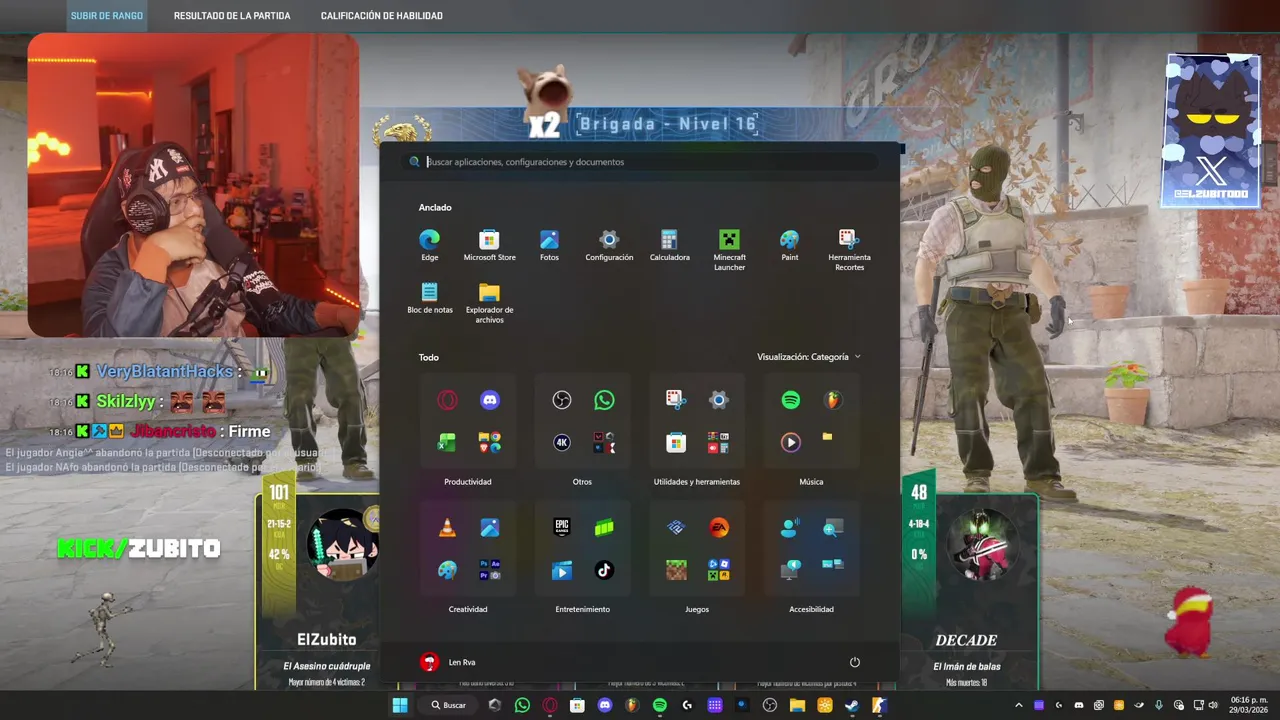The height and width of the screenshot is (720, 1280).
Task: Open snipping tool in Utilidades group
Action: [x=677, y=400]
